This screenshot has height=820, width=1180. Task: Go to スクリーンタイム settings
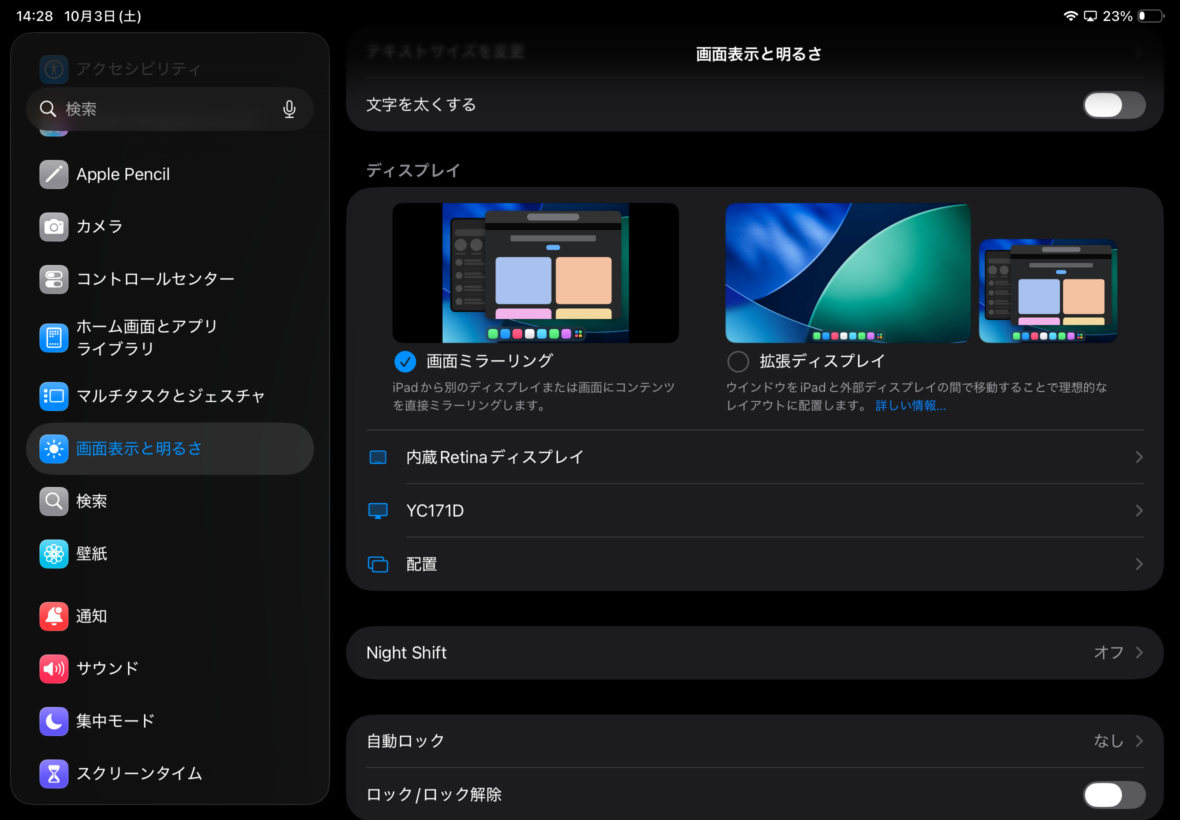[170, 773]
